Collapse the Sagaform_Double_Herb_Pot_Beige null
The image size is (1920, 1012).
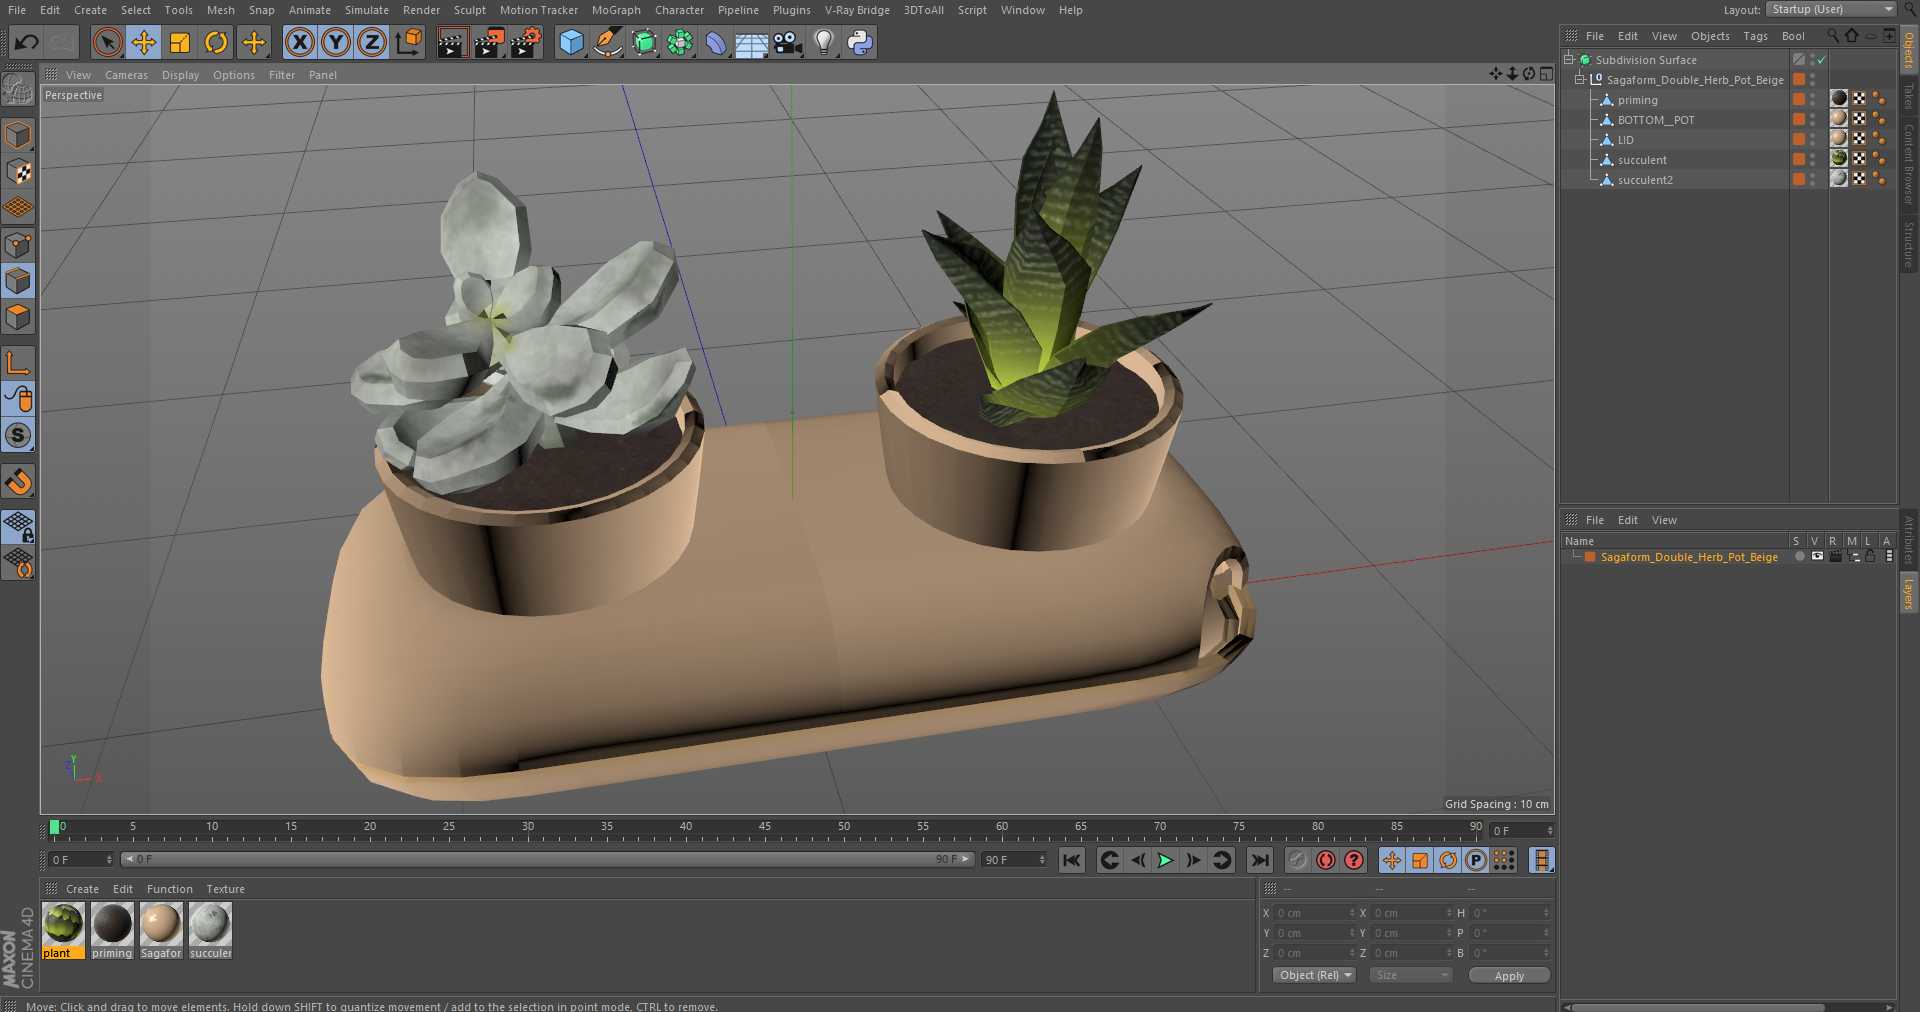tap(1580, 79)
